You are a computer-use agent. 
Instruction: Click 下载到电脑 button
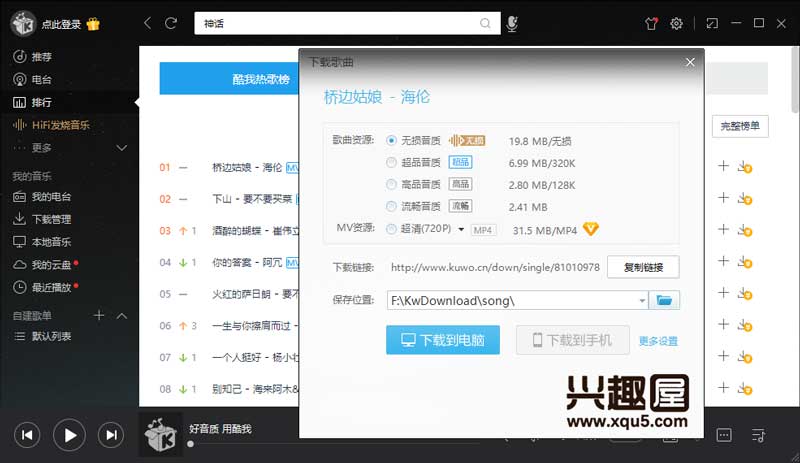443,340
